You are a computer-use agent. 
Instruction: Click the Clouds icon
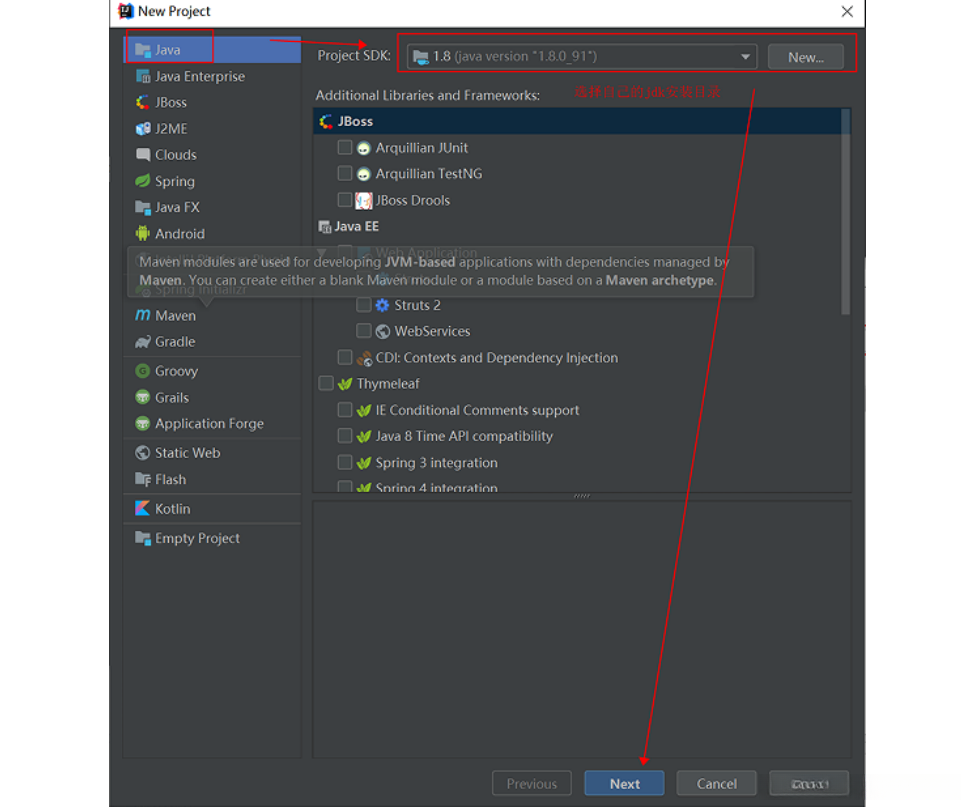click(143, 154)
